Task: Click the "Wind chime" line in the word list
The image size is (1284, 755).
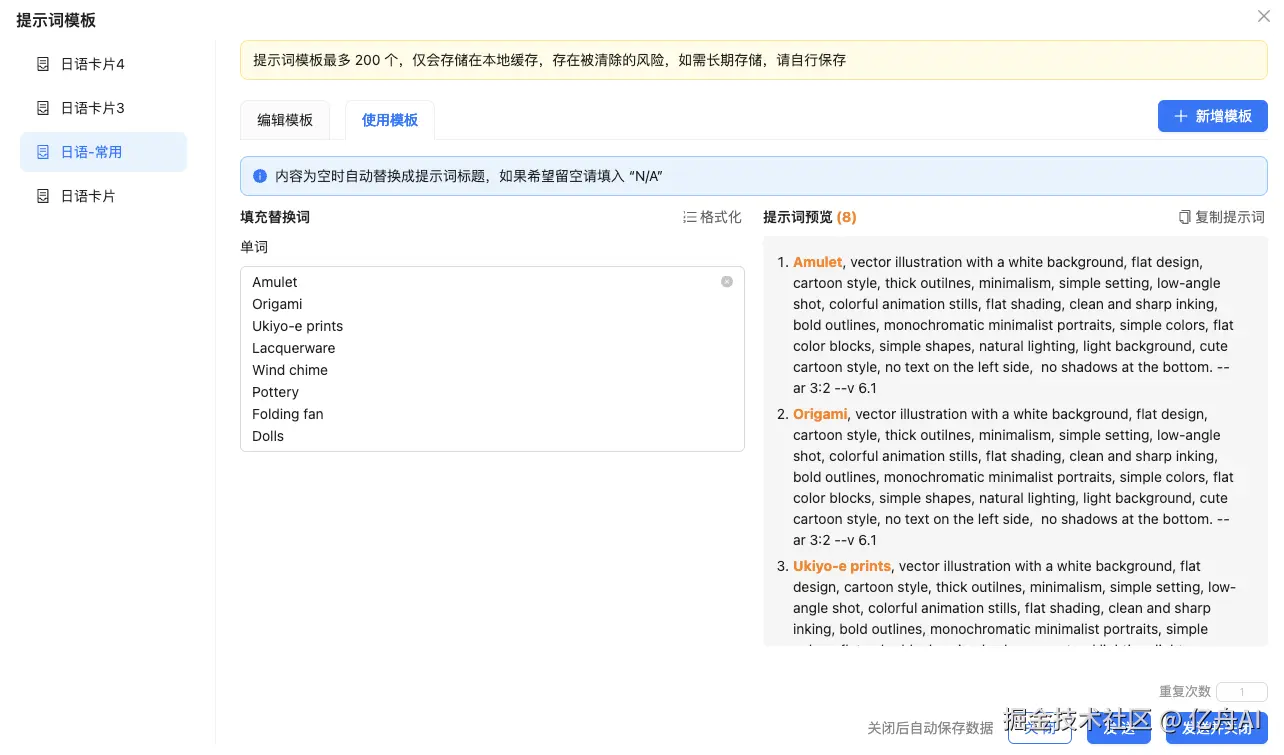Action: [290, 370]
